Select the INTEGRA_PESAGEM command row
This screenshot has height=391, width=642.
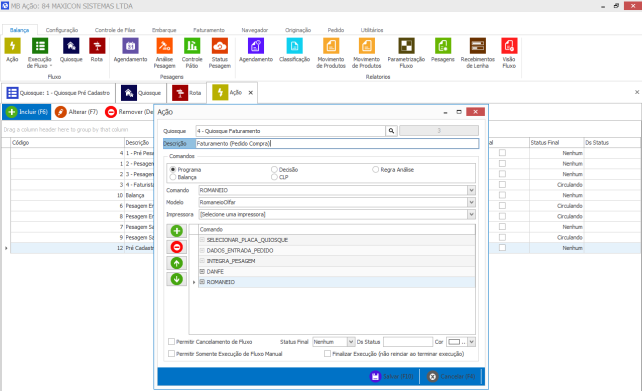coord(337,261)
